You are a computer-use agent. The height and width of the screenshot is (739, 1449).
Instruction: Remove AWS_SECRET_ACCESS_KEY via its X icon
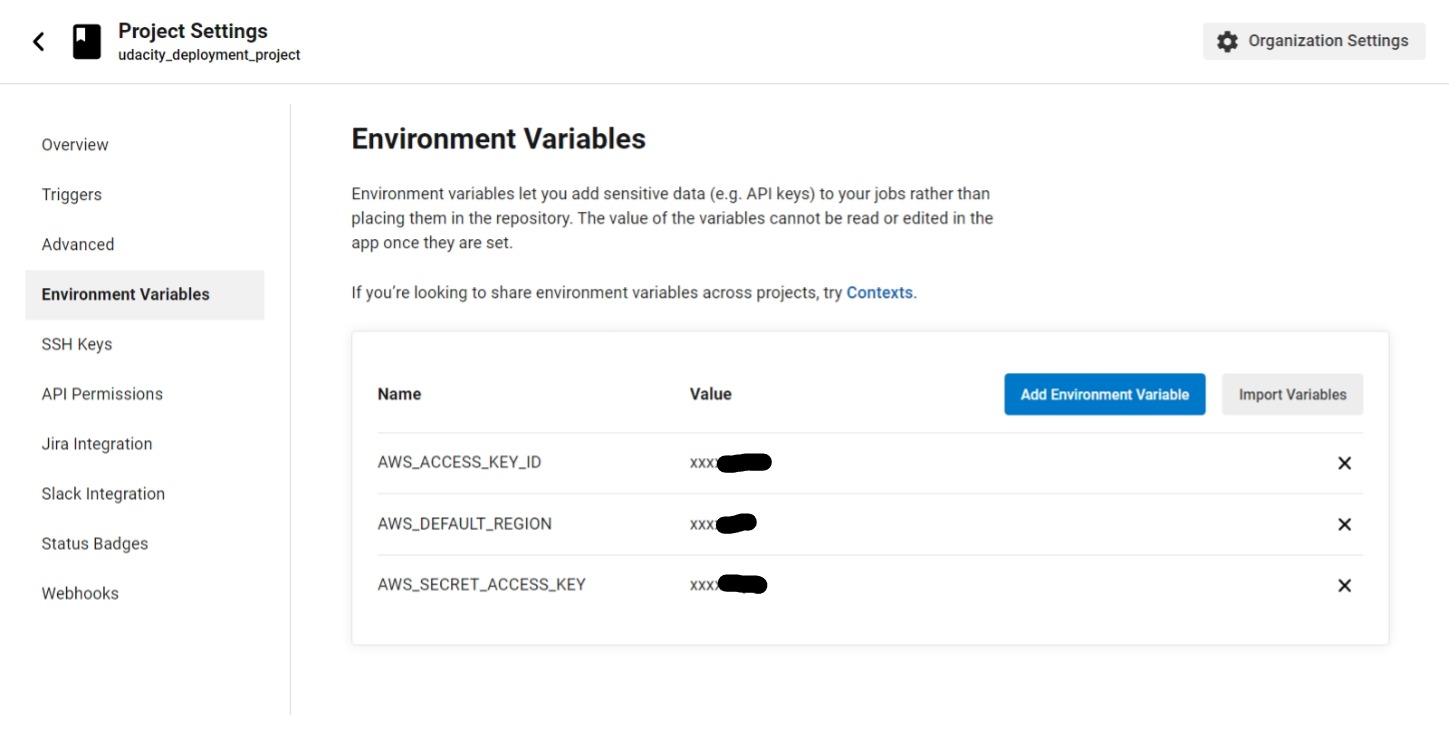[x=1344, y=585]
